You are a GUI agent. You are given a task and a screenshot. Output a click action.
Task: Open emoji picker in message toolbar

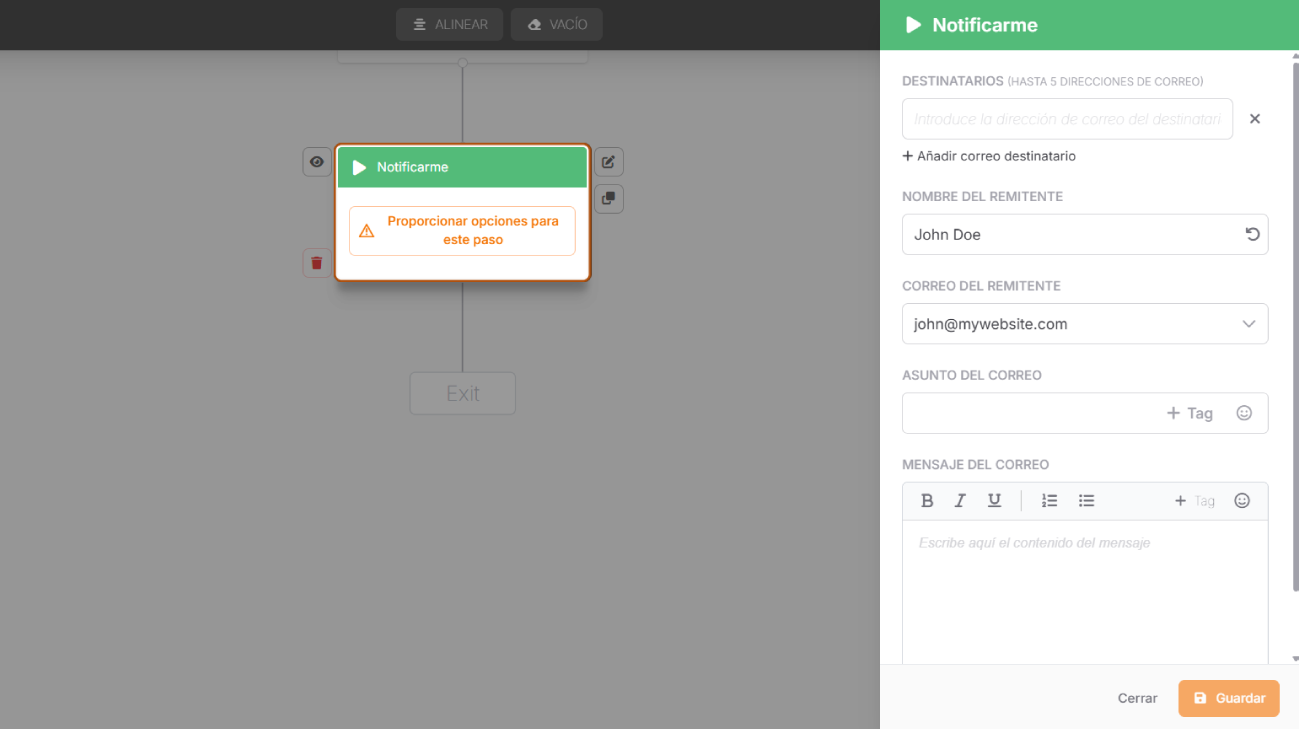click(x=1242, y=501)
